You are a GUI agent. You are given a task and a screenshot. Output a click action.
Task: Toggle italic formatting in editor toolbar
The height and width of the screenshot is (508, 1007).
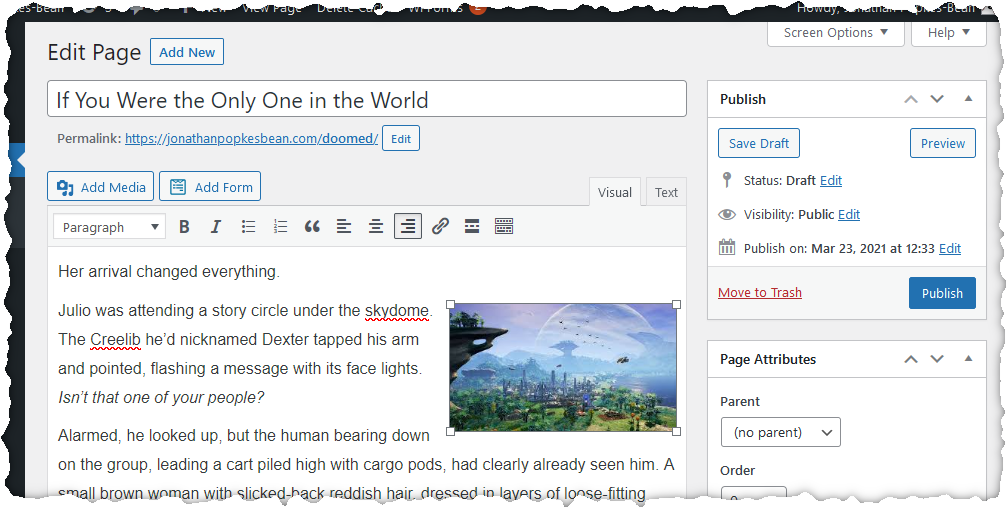(216, 227)
